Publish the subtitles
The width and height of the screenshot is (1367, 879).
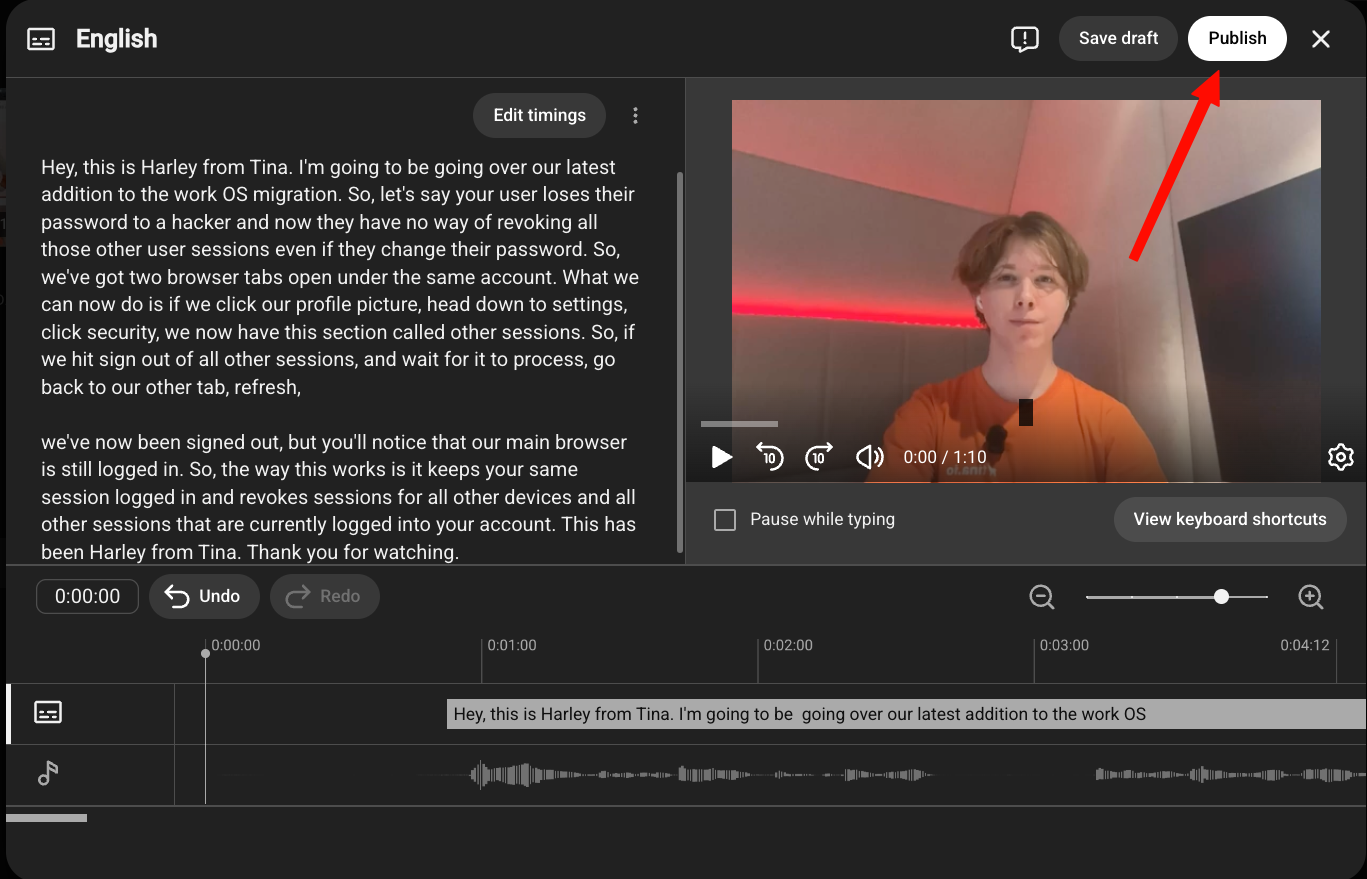tap(1237, 38)
